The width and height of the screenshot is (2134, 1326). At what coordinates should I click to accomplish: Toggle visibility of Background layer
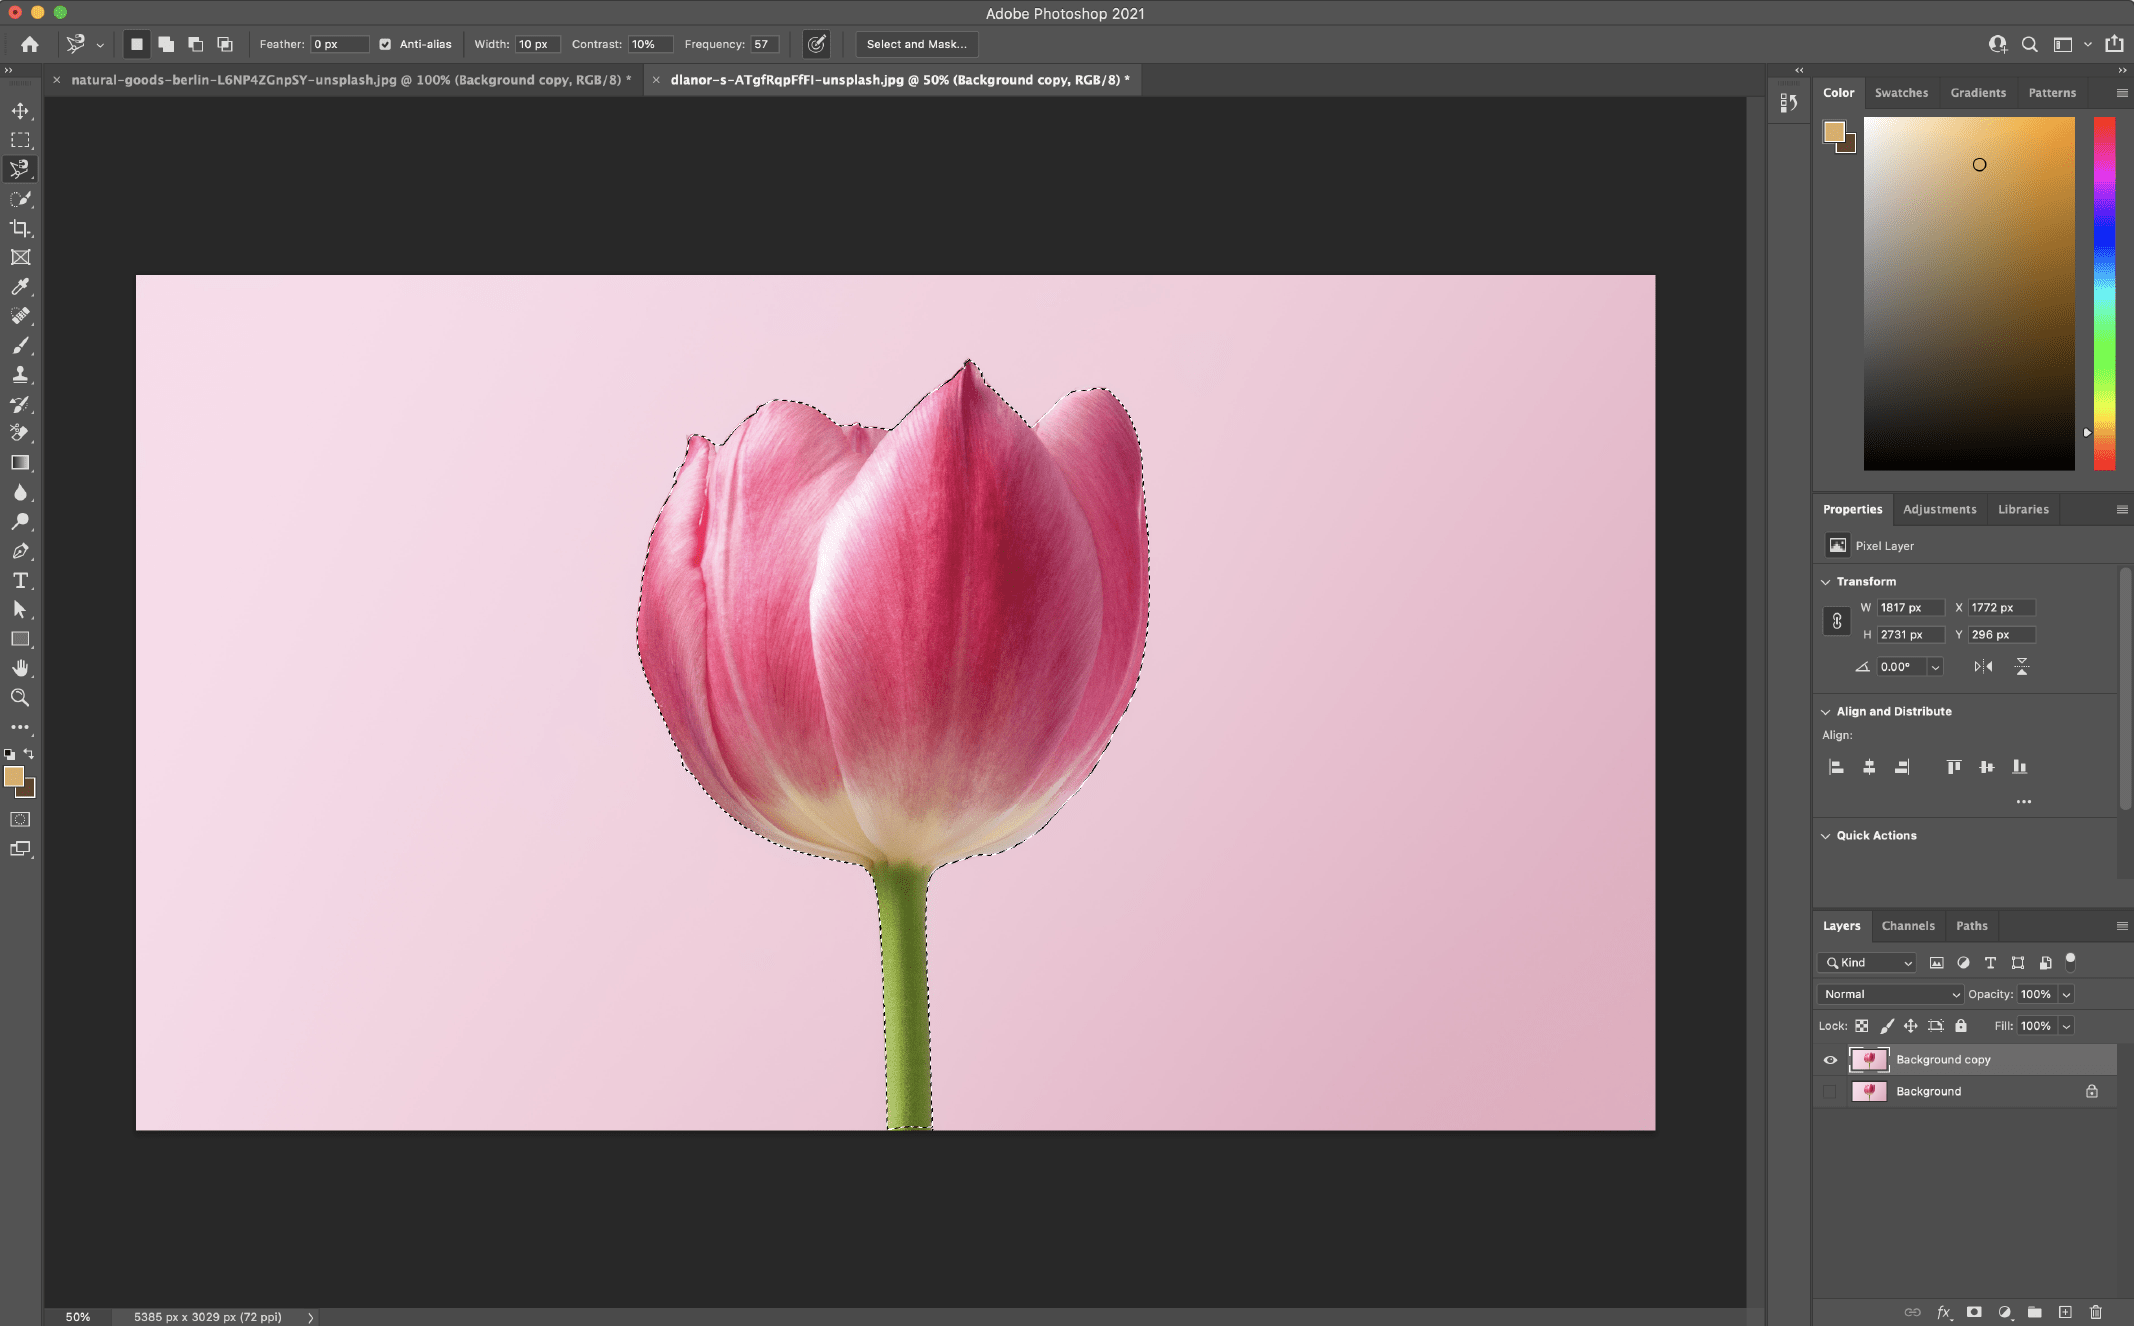click(1828, 1091)
